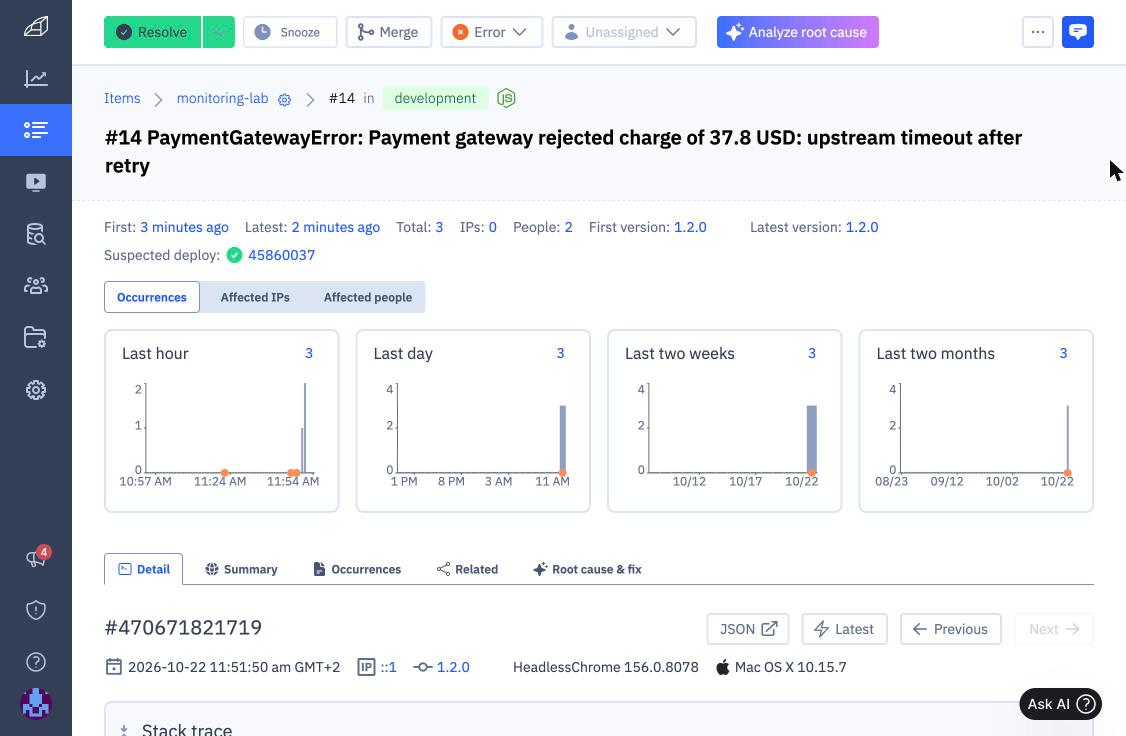The image size is (1126, 736).
Task: Click the monitoring-lab breadcrumb link
Action: point(223,98)
